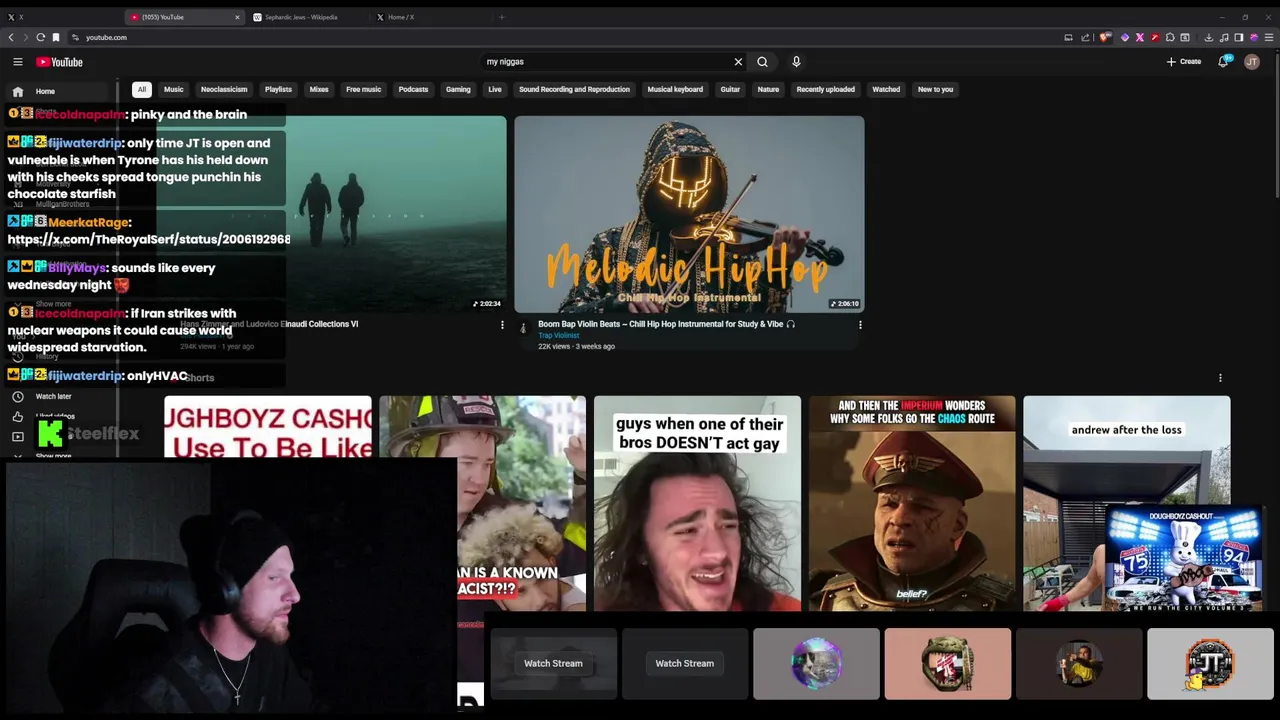1280x720 pixels.
Task: Select the Mixes filter chip
Action: pyautogui.click(x=319, y=89)
